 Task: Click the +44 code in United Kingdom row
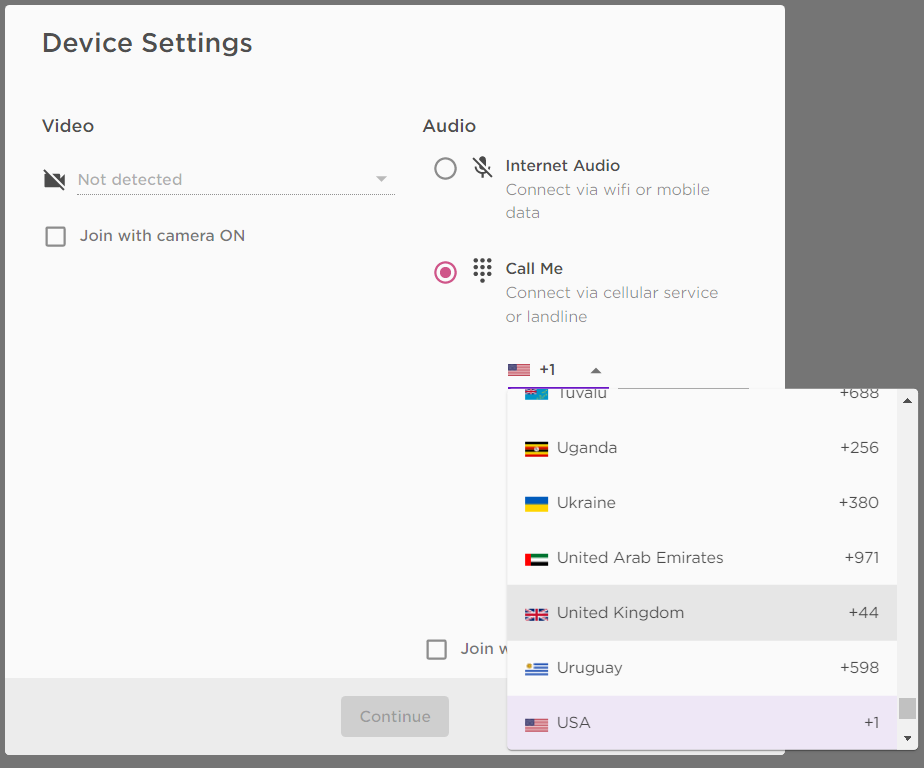pos(863,613)
